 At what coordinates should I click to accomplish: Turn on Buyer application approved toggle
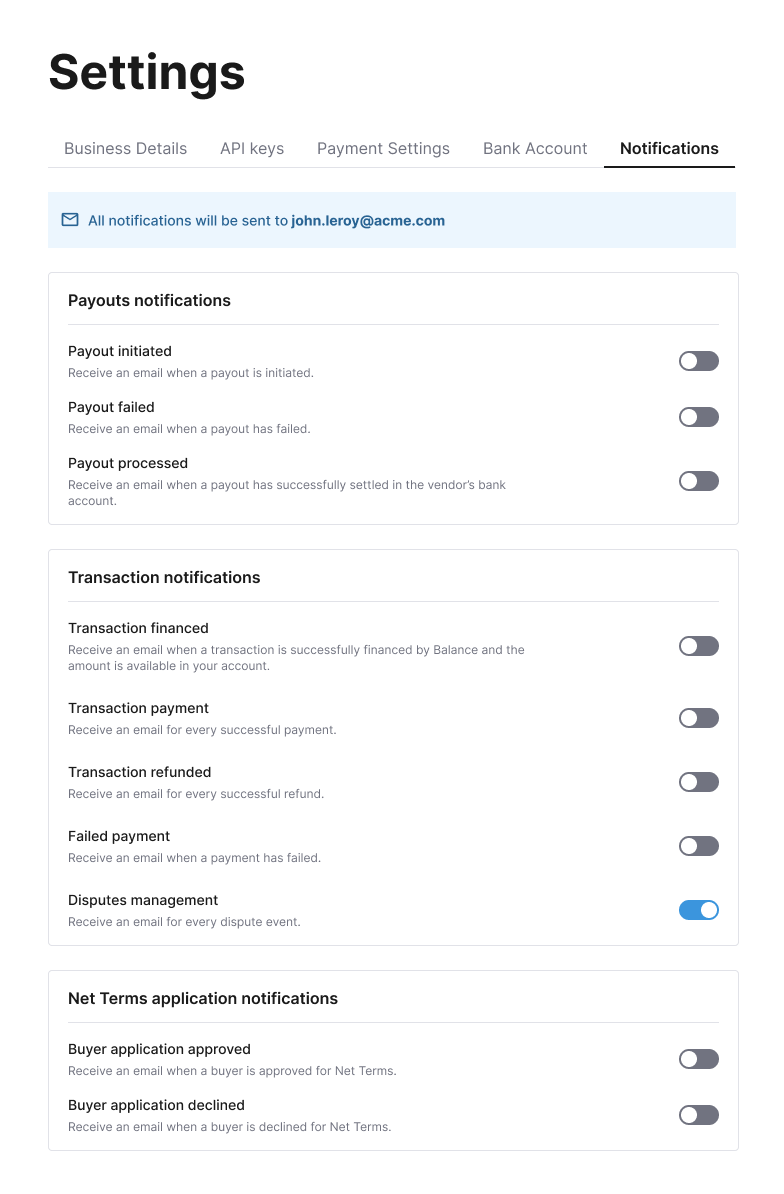point(699,1059)
